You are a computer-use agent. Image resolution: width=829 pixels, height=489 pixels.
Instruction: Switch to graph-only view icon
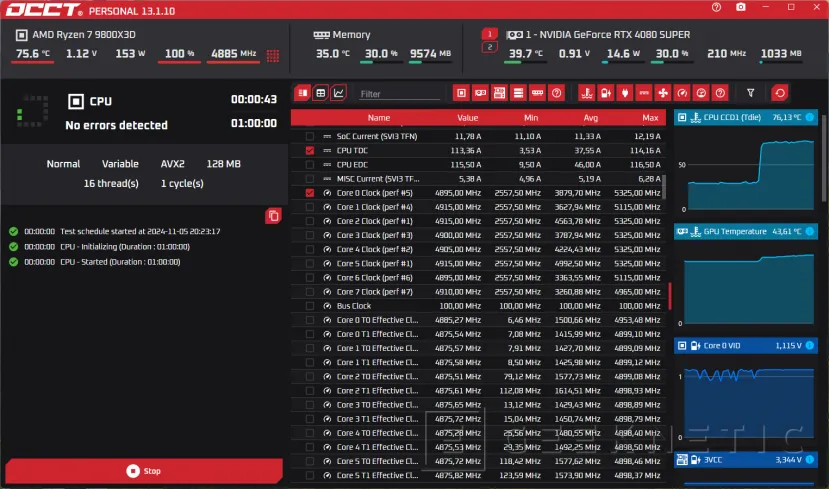[x=338, y=93]
